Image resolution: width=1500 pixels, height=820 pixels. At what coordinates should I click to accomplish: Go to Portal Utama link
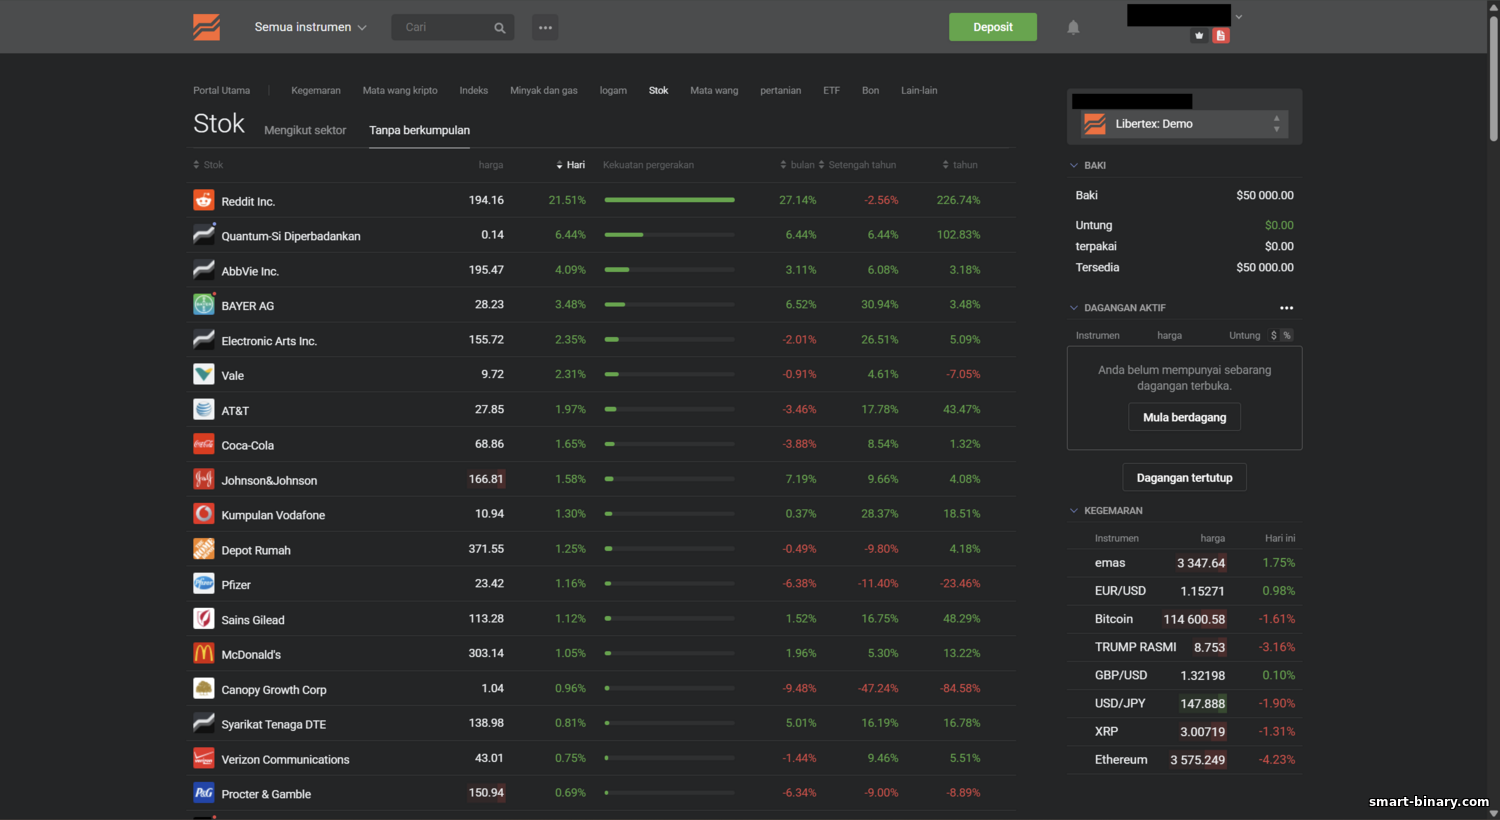(x=222, y=91)
